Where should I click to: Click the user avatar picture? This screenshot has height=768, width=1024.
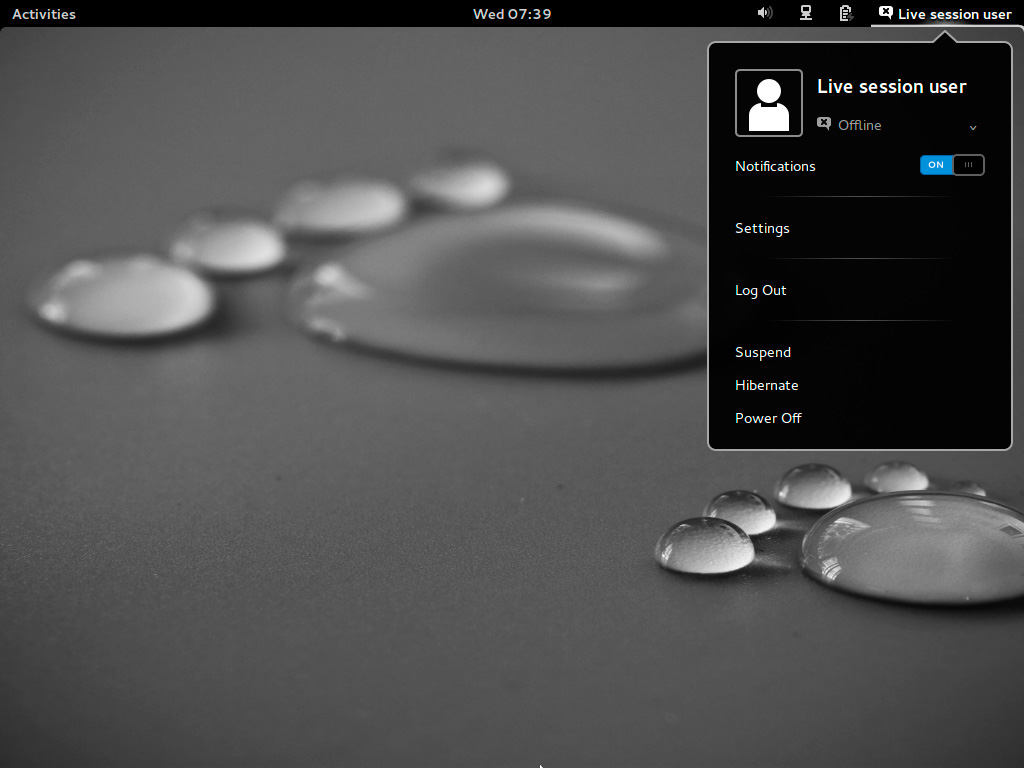coord(768,103)
